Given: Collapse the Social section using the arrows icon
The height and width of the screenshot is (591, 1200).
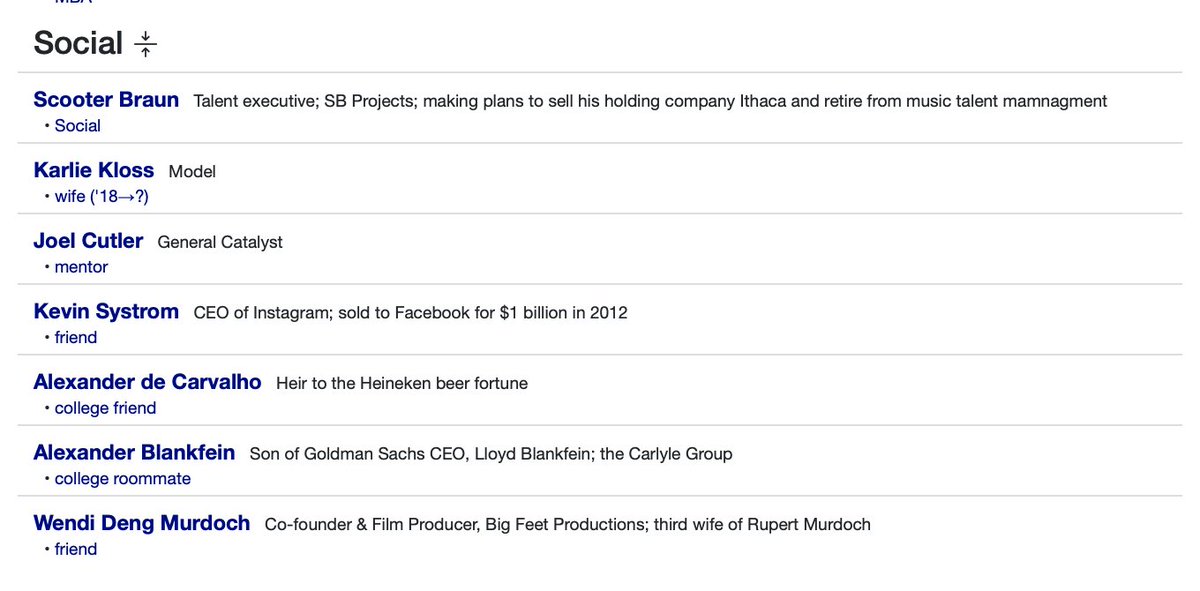Looking at the screenshot, I should pos(146,44).
